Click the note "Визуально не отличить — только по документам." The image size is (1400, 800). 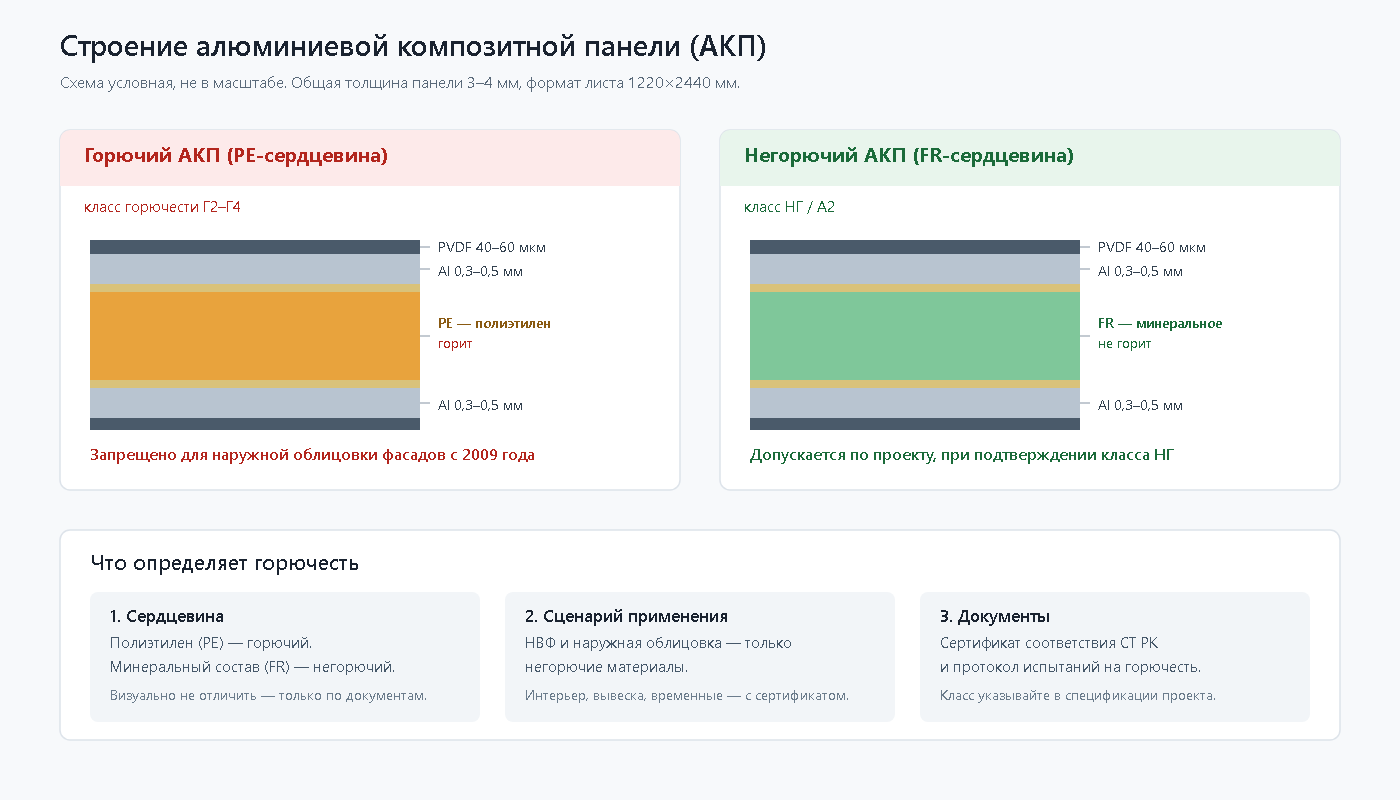click(x=268, y=695)
